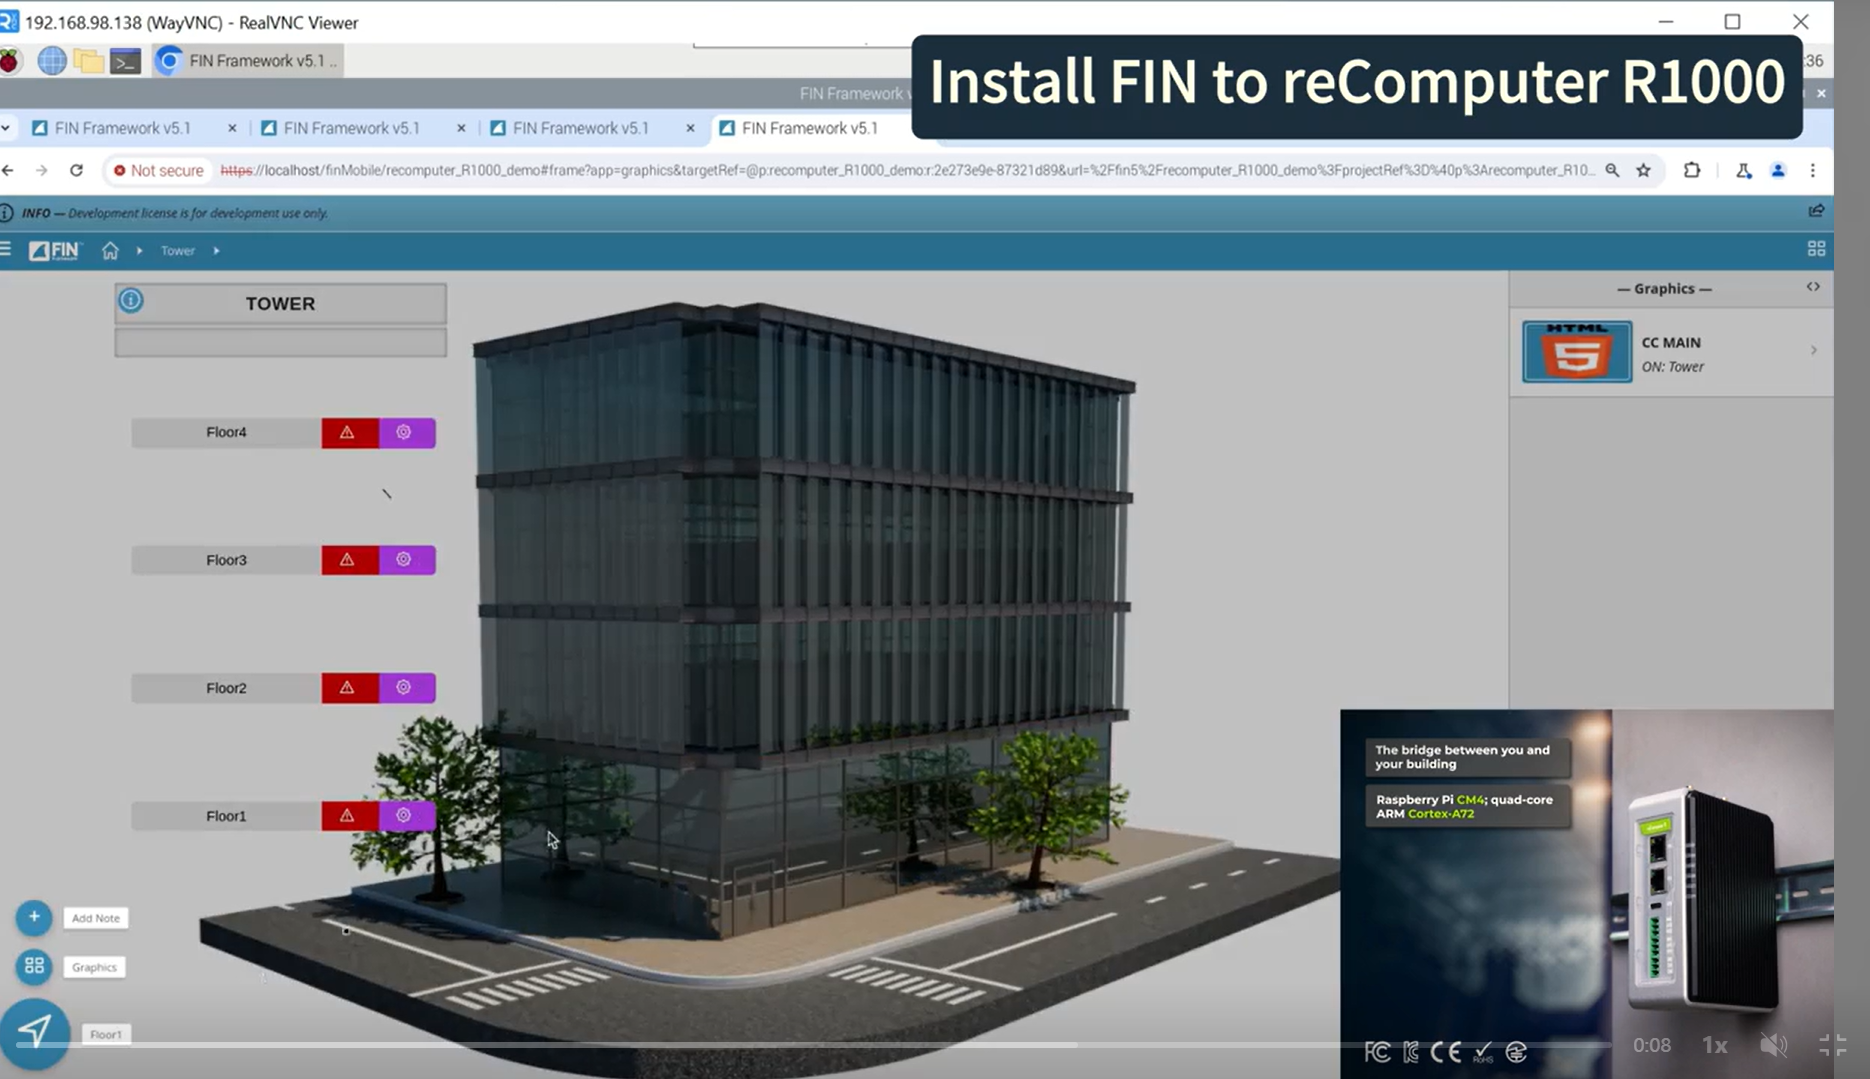Image resolution: width=1870 pixels, height=1079 pixels.
Task: Select the third FIN Framework v5.1 browser tab
Action: point(580,128)
